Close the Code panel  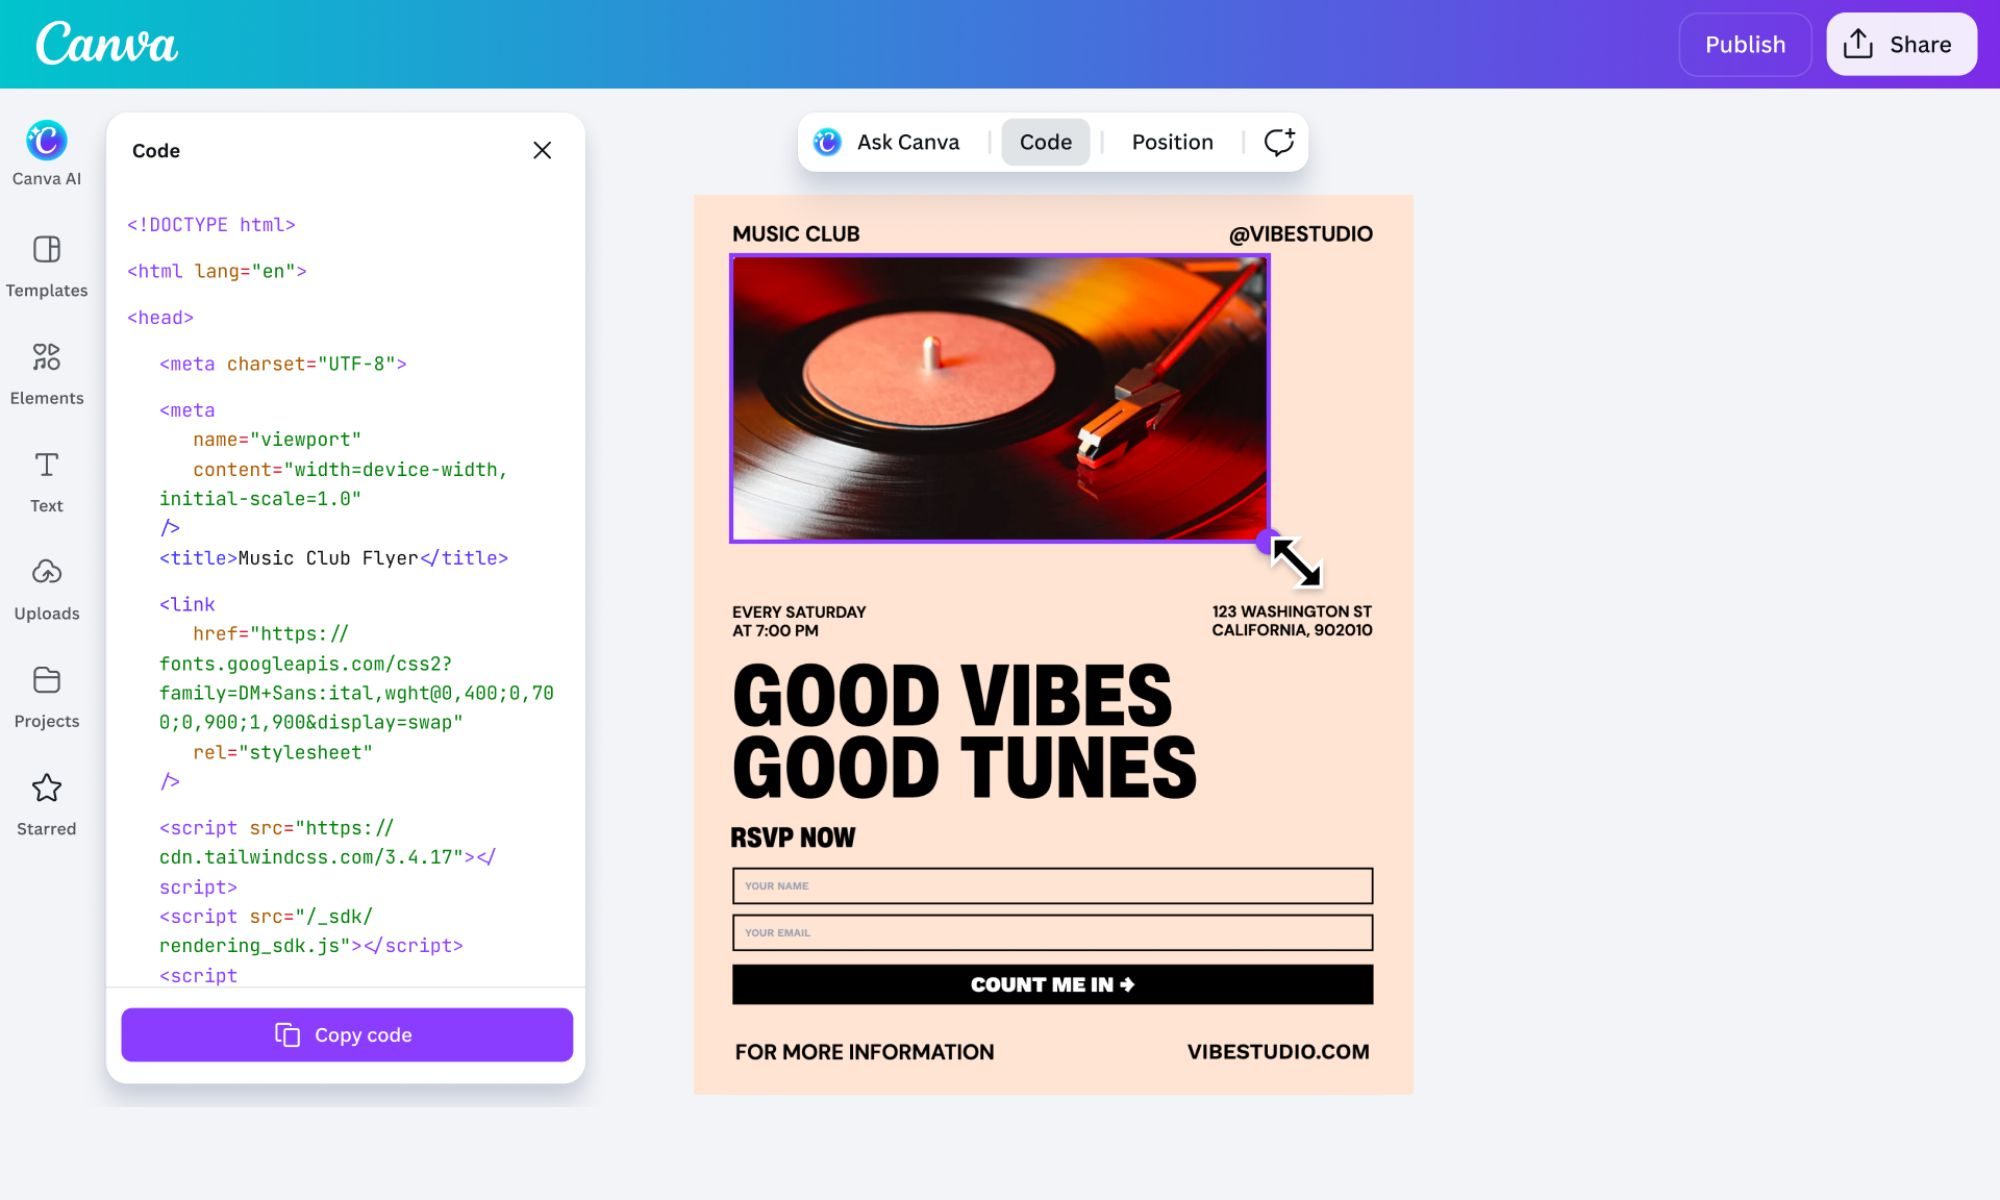[542, 150]
